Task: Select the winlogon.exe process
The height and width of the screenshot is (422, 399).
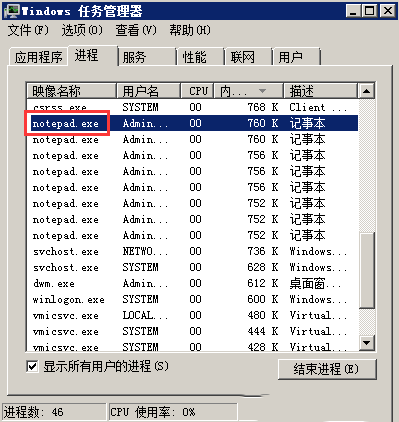Action: 192,299
